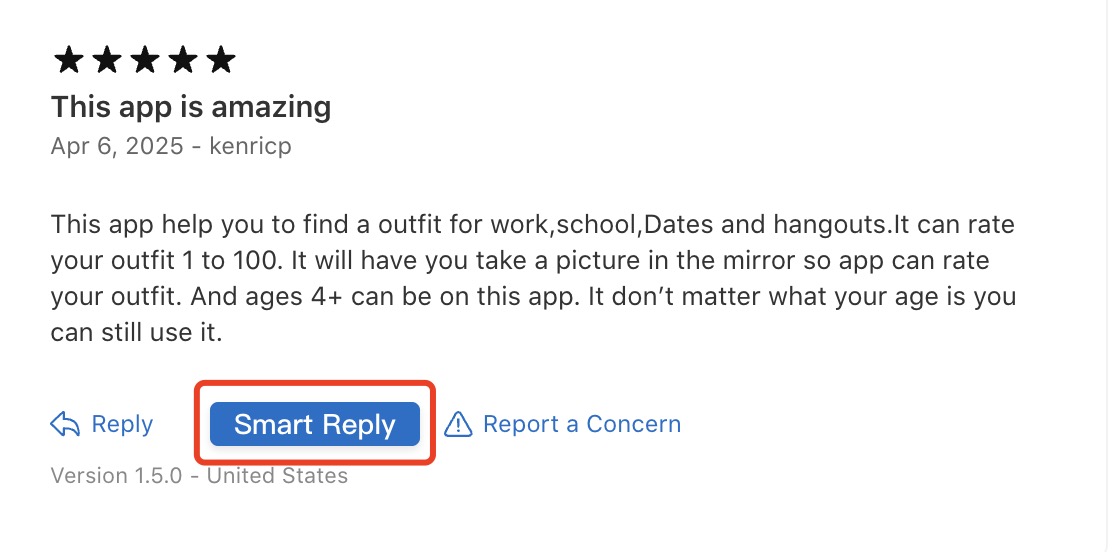Click the reviewer name kenricp

click(250, 146)
